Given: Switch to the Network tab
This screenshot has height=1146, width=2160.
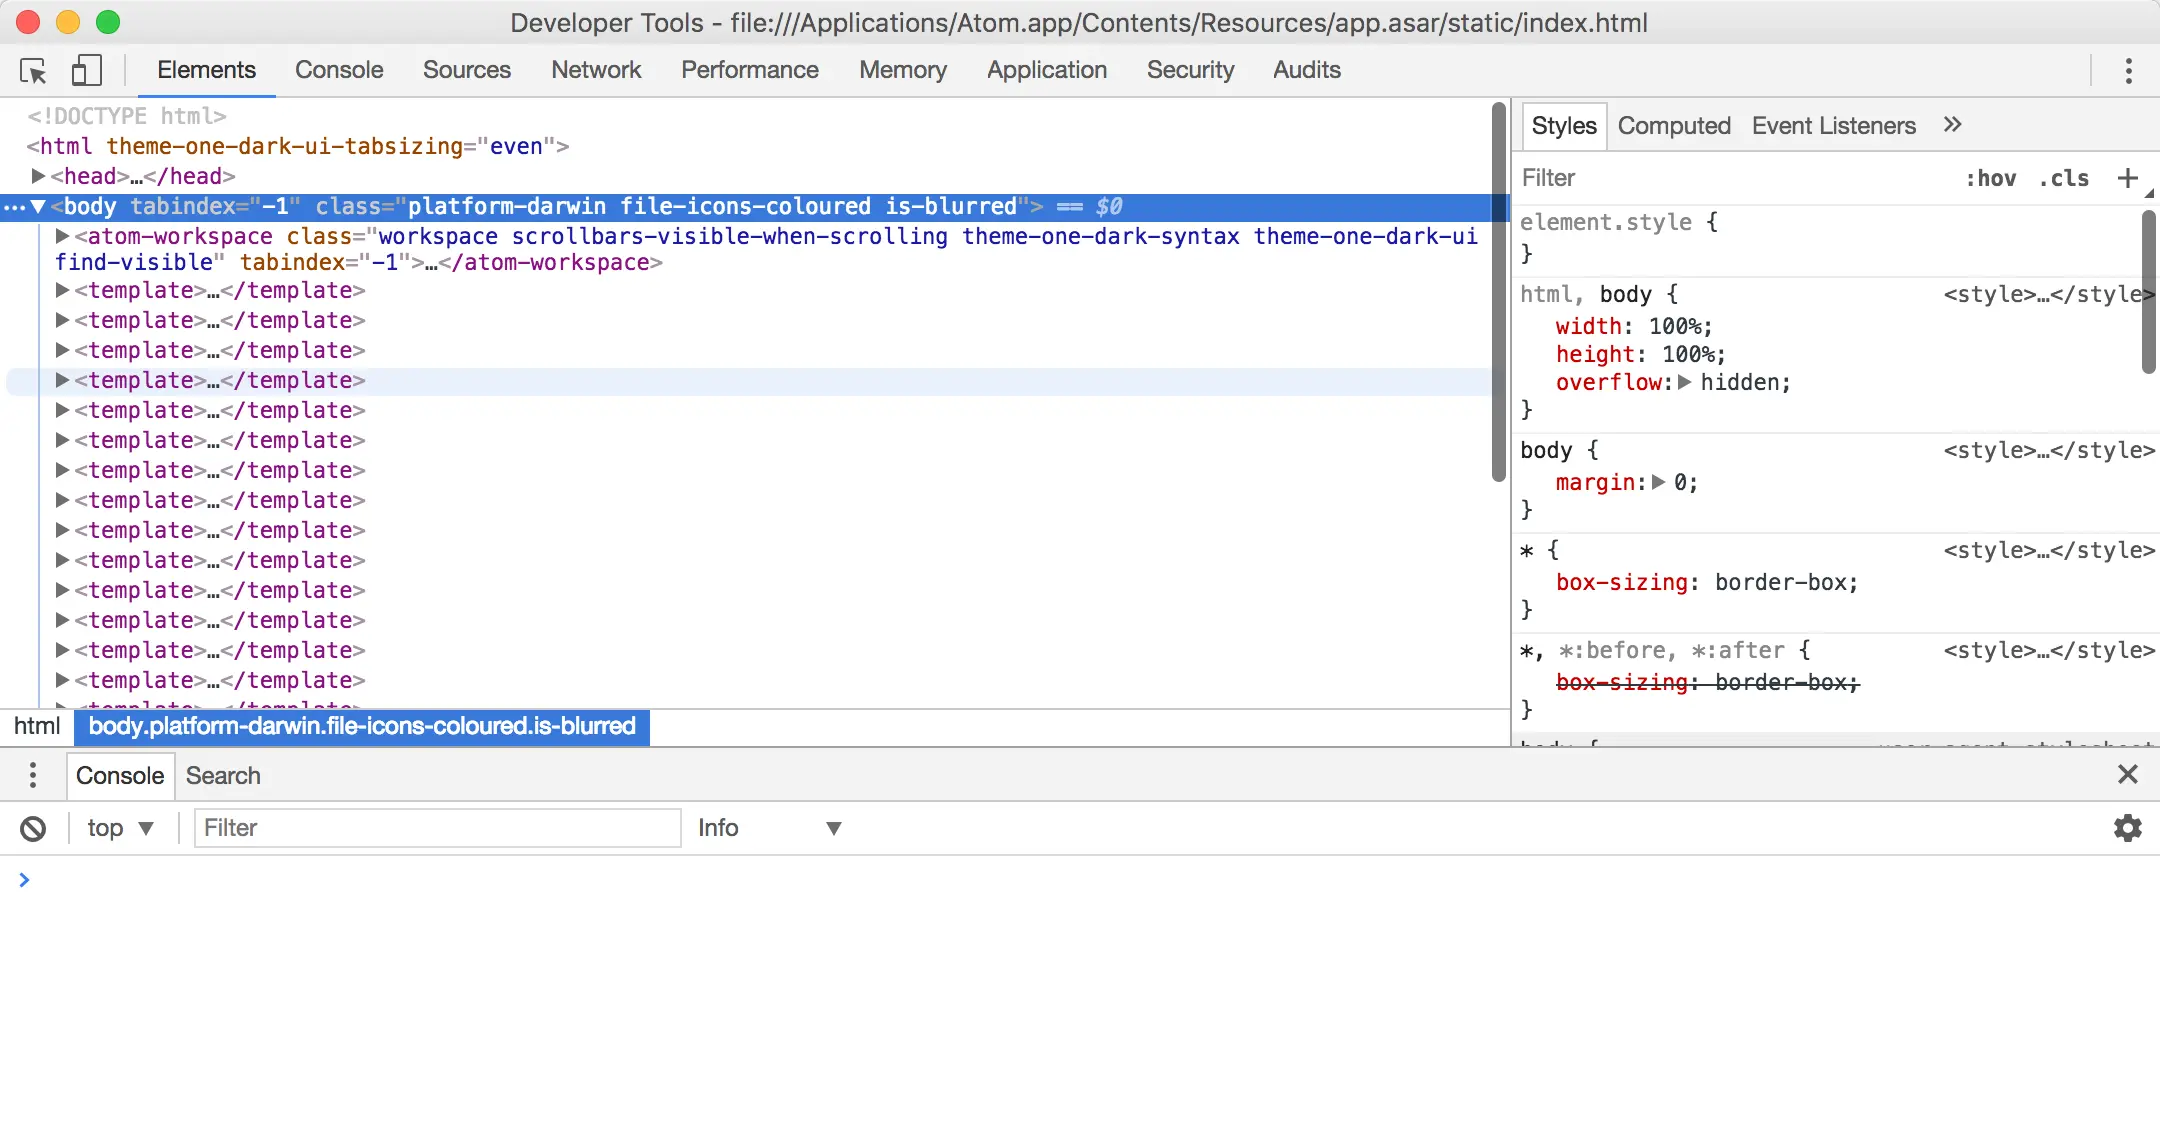Looking at the screenshot, I should click(596, 70).
